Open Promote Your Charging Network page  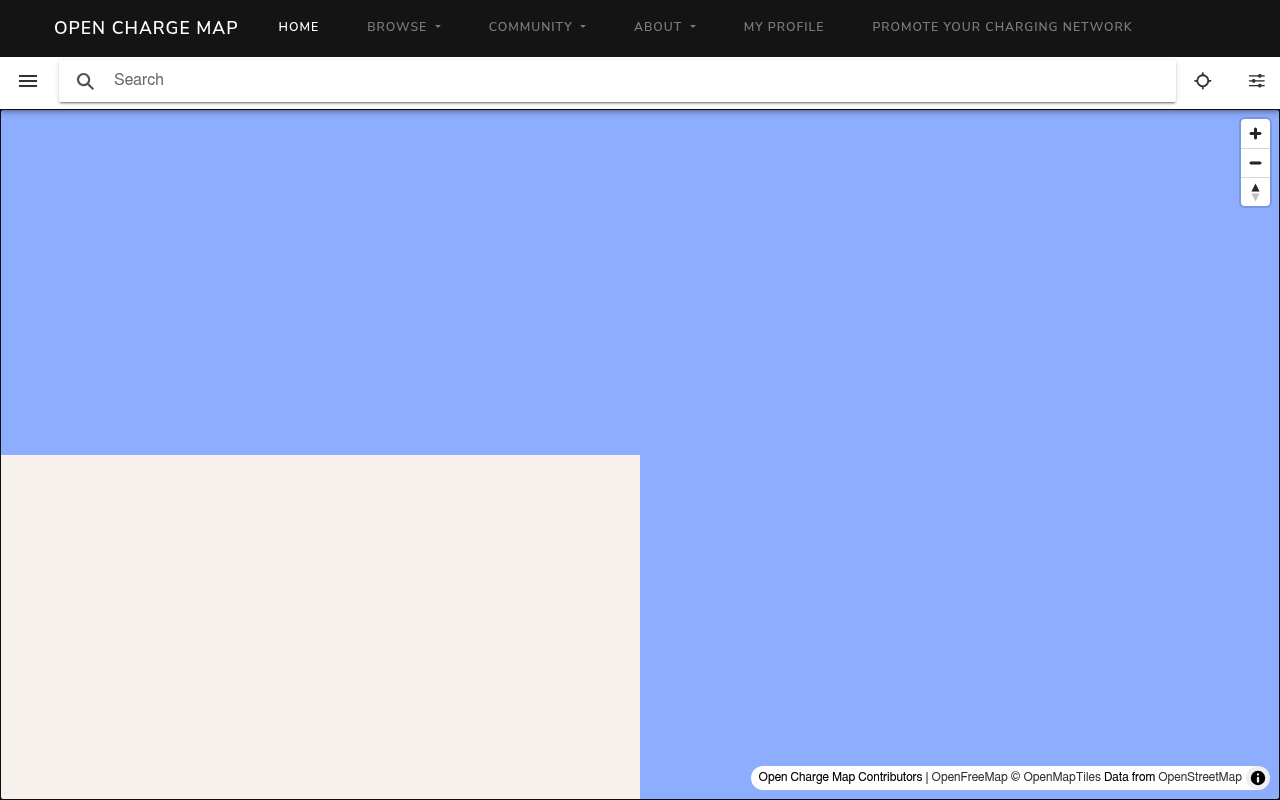[x=1002, y=27]
